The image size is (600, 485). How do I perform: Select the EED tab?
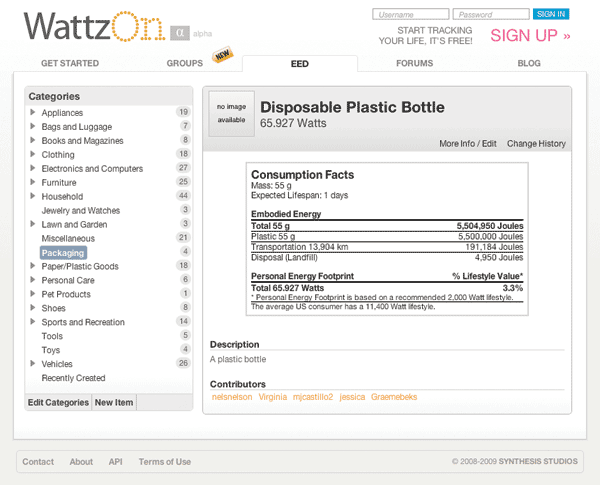click(300, 64)
